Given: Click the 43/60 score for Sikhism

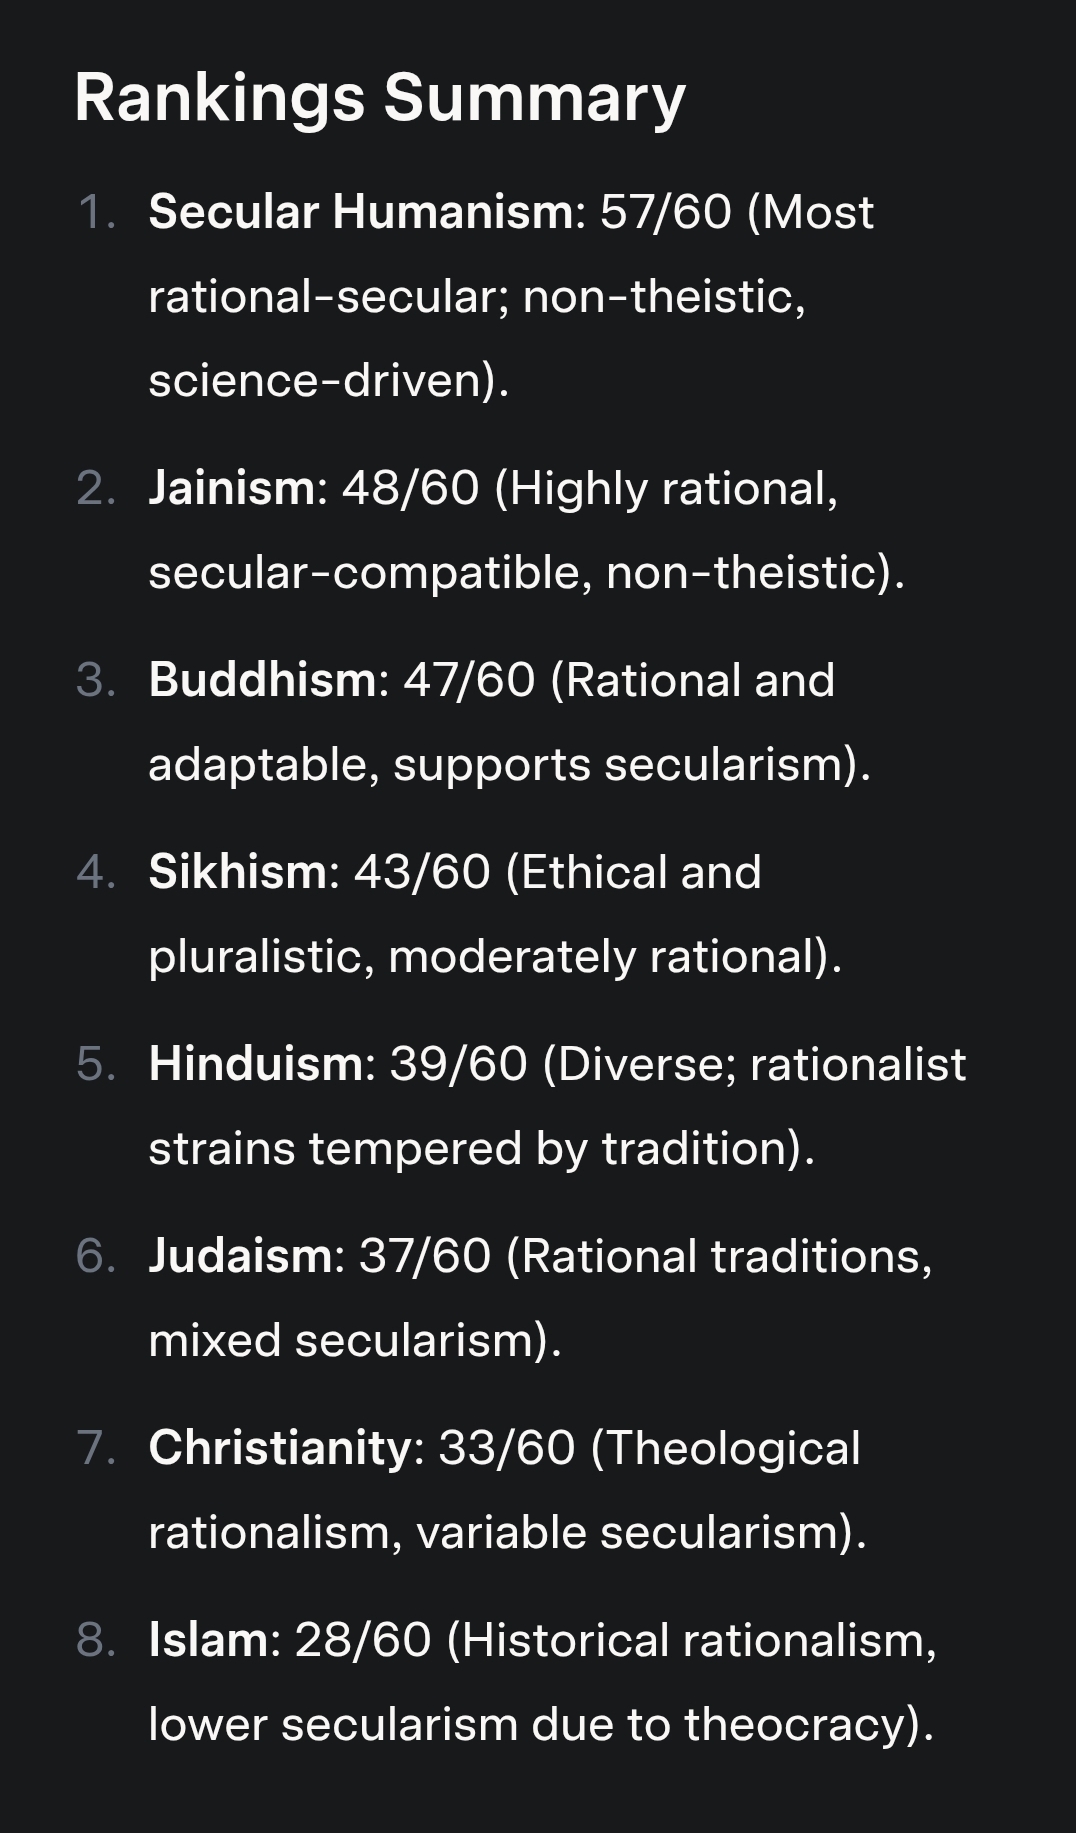Looking at the screenshot, I should pos(422,872).
